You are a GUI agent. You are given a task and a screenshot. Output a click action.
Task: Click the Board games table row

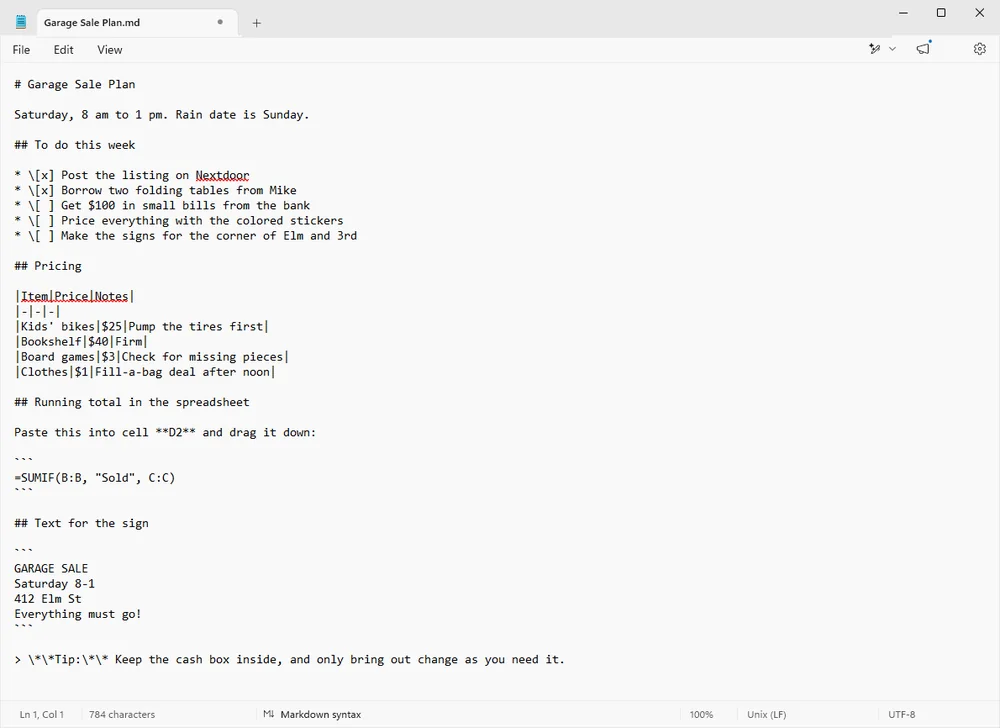[152, 357]
